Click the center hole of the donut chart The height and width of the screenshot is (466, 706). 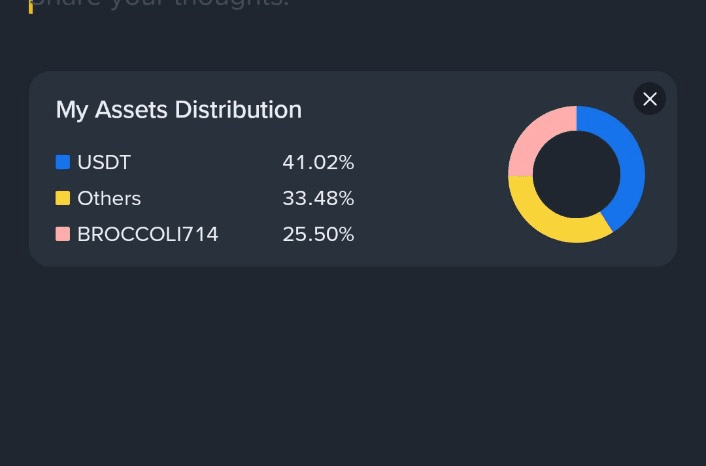point(577,175)
